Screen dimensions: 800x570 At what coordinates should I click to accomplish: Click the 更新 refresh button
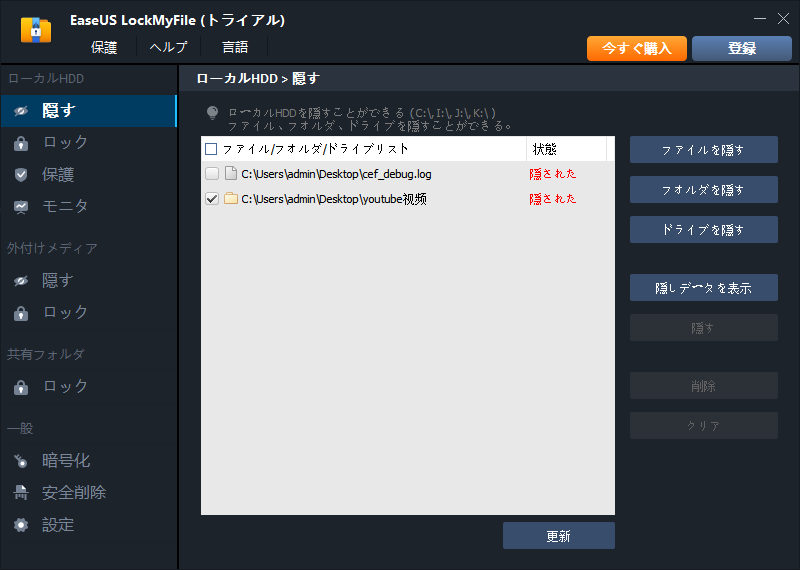pyautogui.click(x=559, y=536)
